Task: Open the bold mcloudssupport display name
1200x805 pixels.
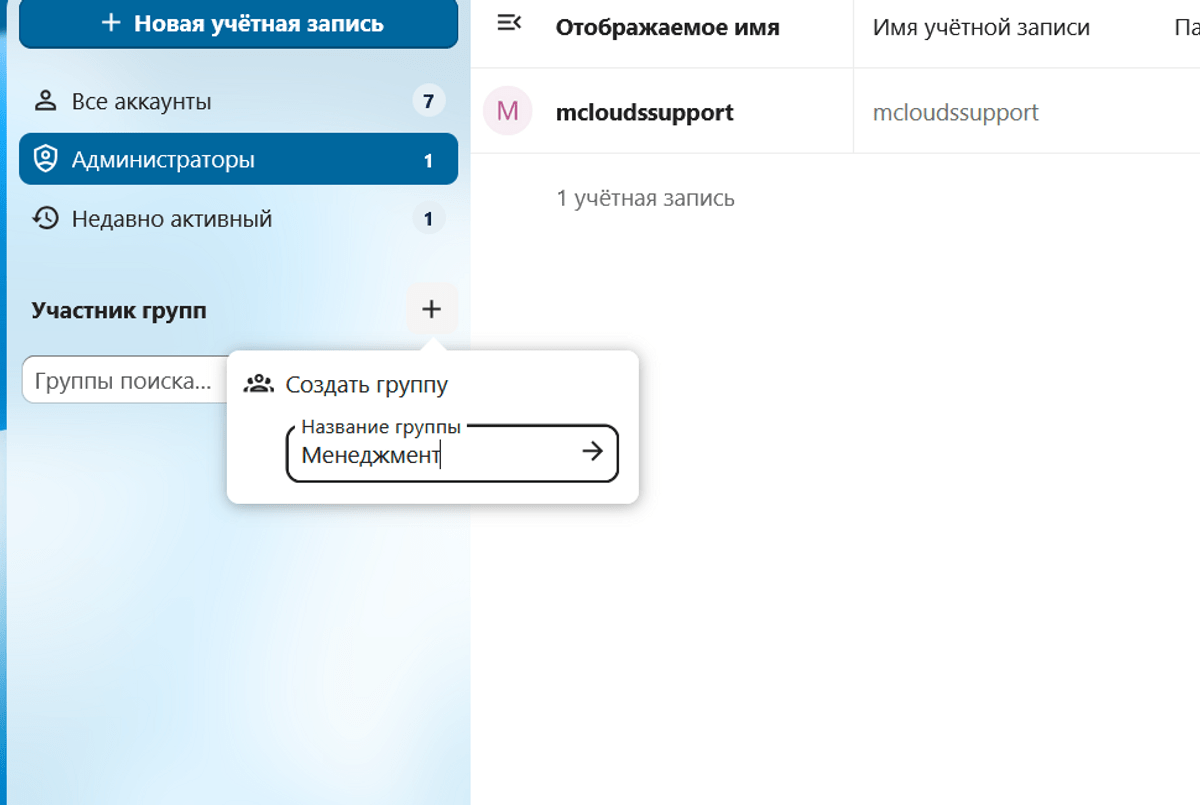Action: coord(644,112)
